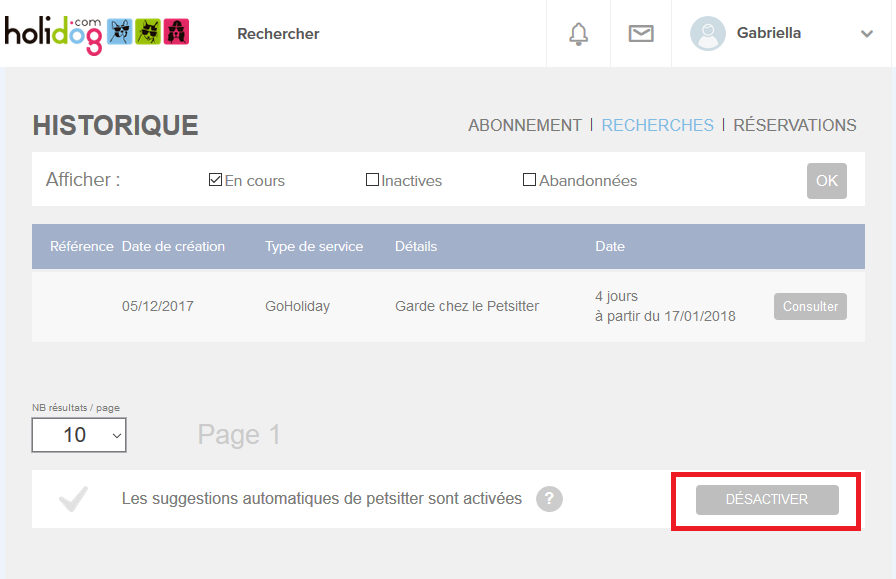This screenshot has width=896, height=579.
Task: Switch to the Réservations tab
Action: tap(794, 125)
